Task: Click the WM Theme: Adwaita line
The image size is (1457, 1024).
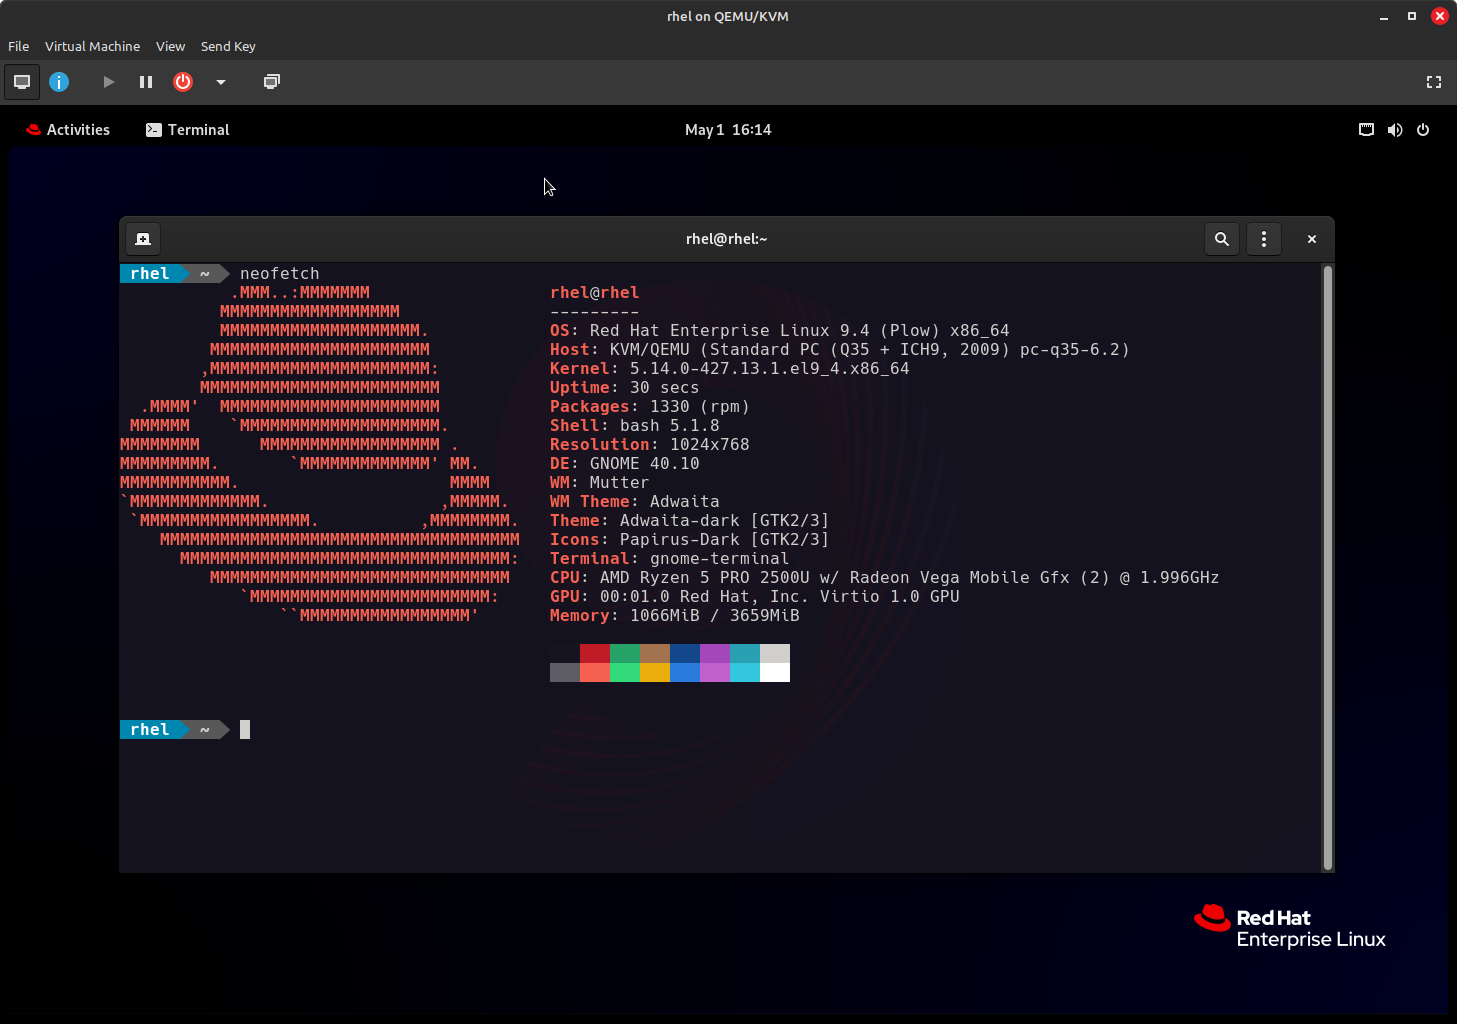Action: click(x=635, y=502)
